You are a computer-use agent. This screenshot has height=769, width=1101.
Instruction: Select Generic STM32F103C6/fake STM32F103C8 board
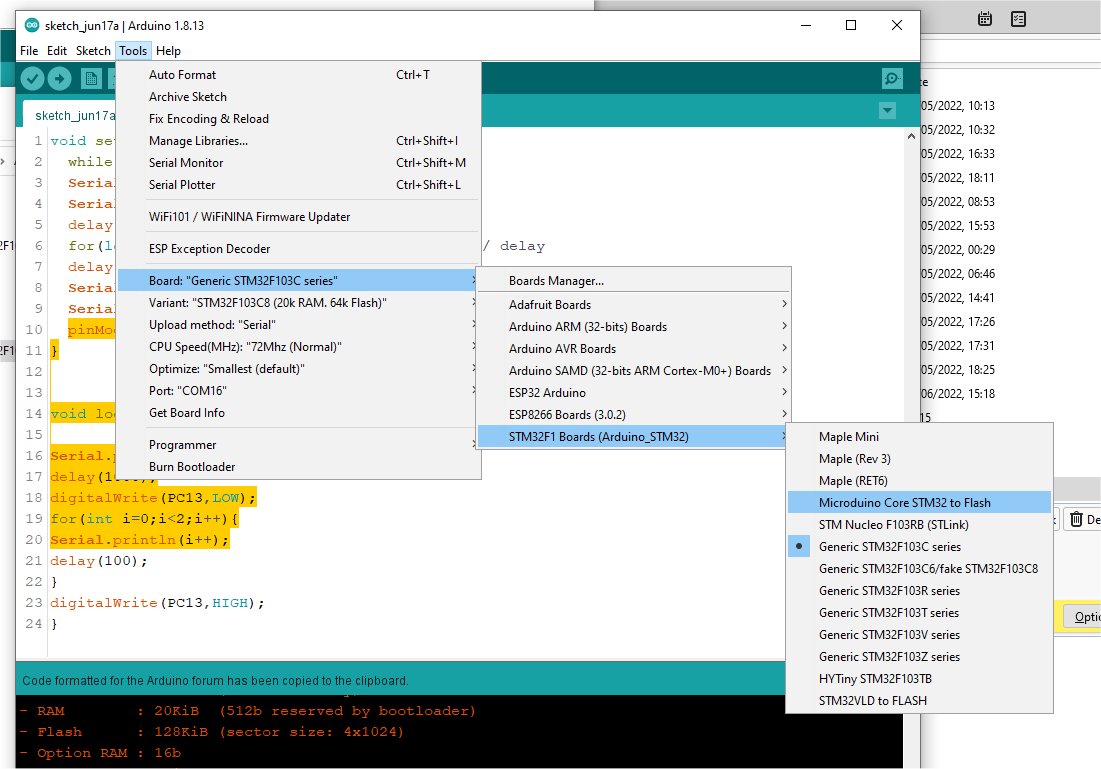[919, 569]
